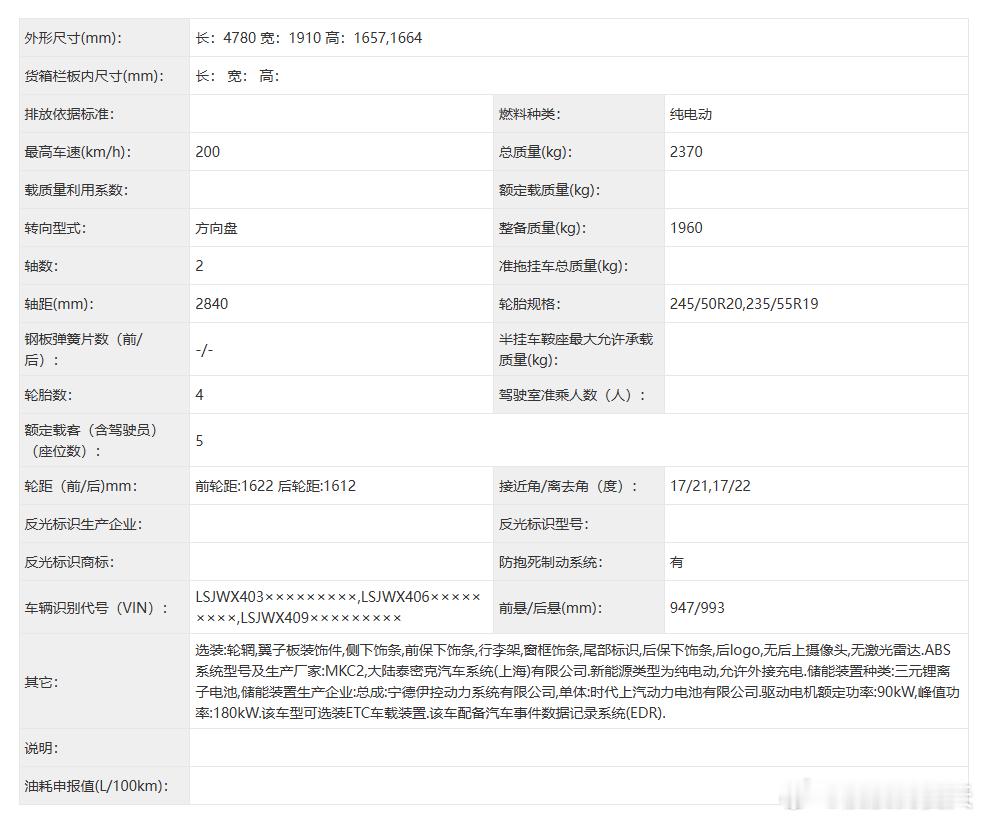Click the 轴距(mm) label
982x819 pixels.
[x=59, y=304]
